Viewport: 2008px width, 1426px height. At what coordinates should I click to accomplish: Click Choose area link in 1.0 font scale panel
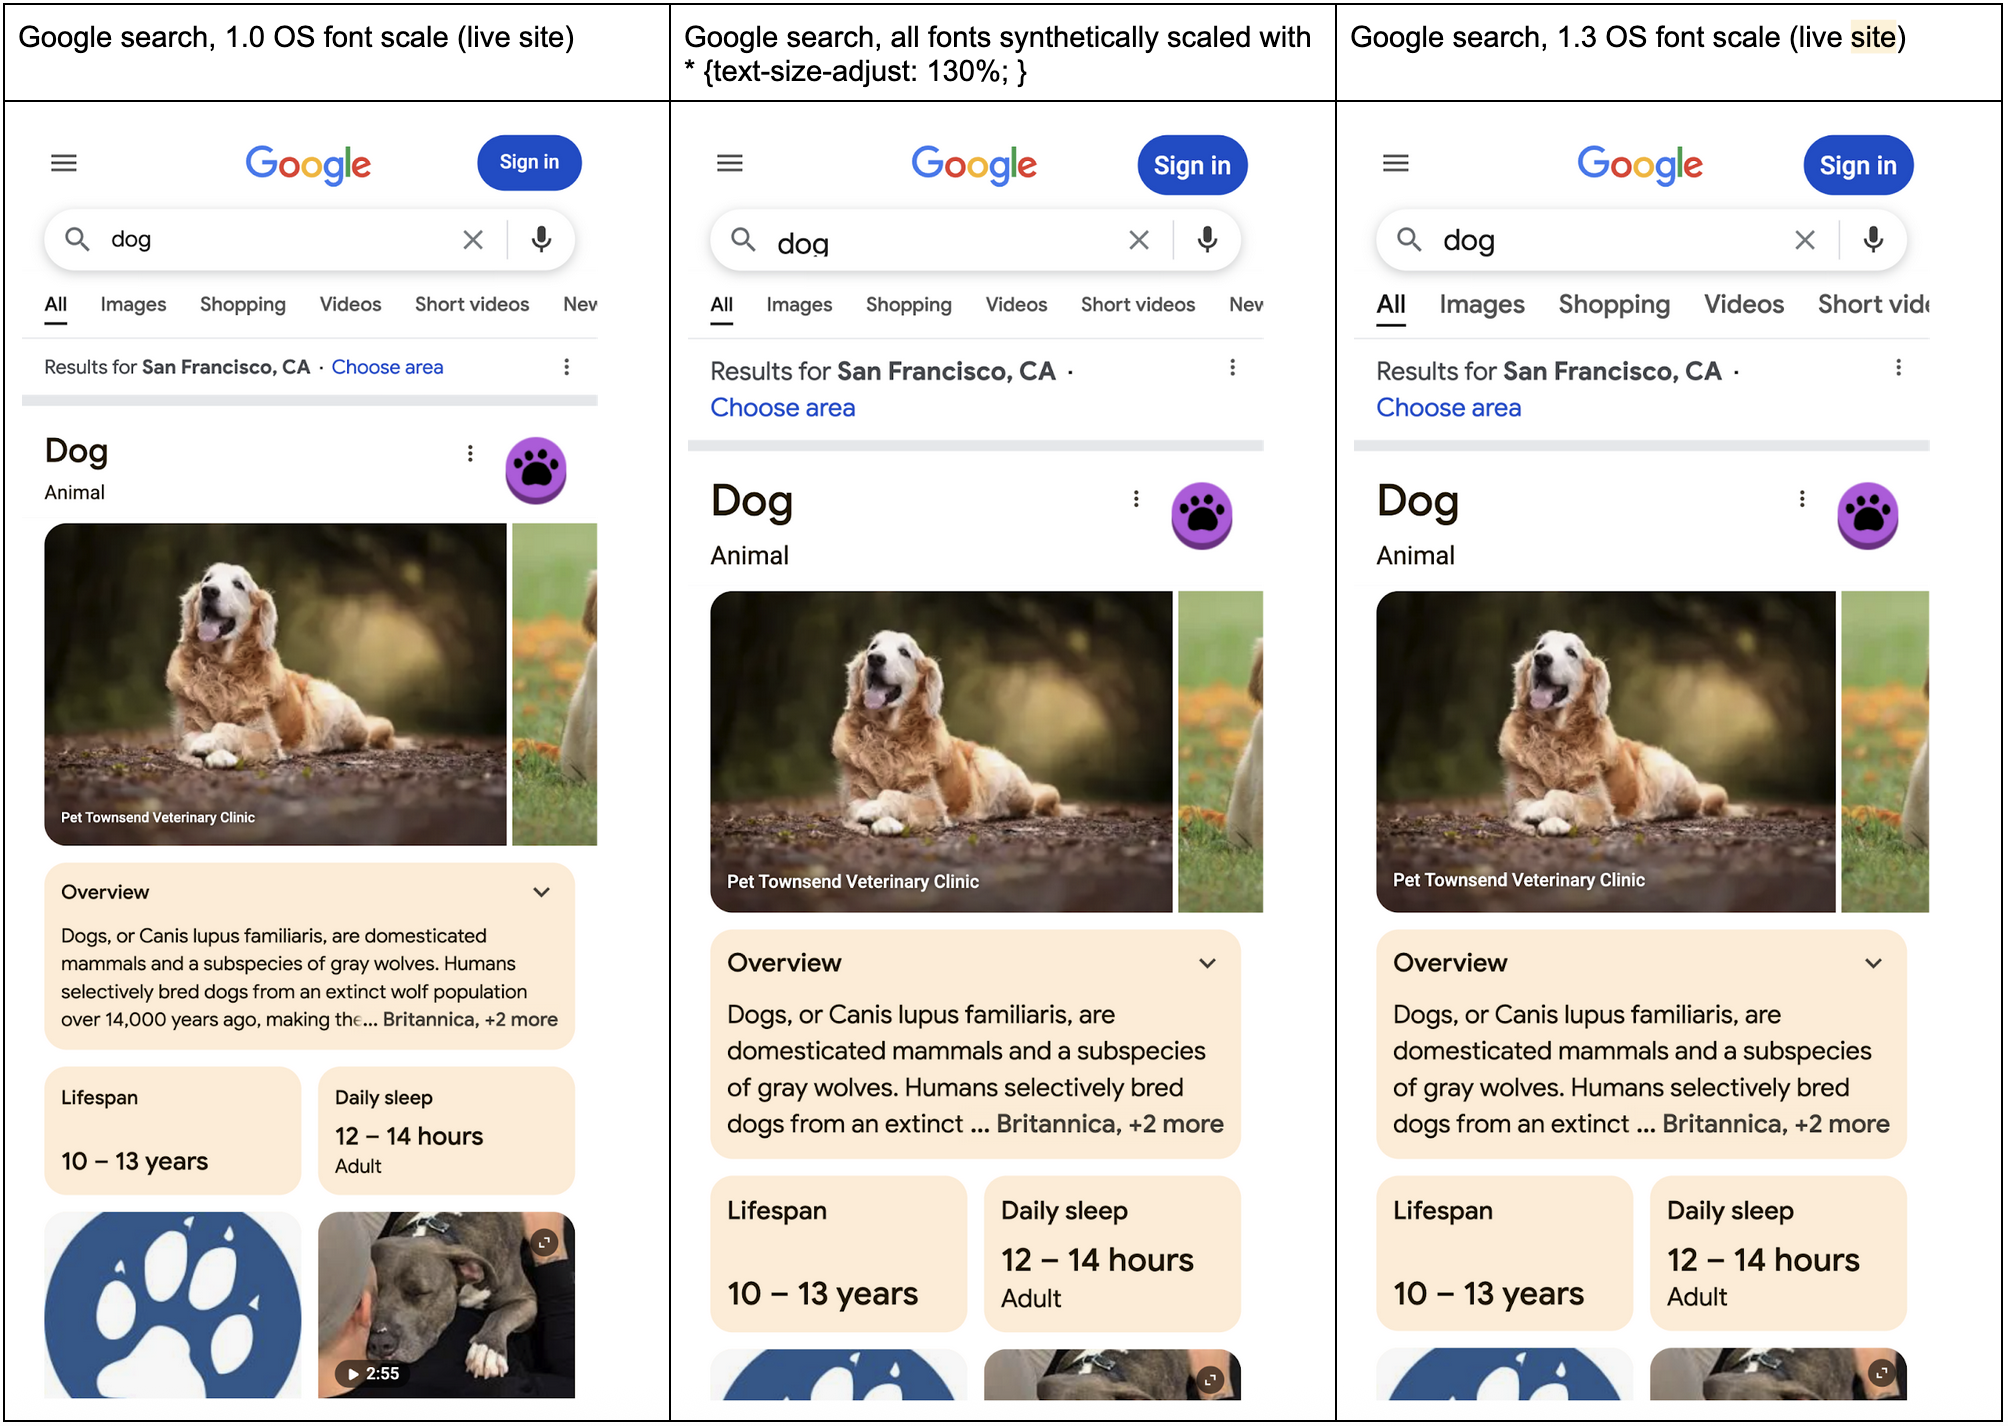tap(387, 367)
